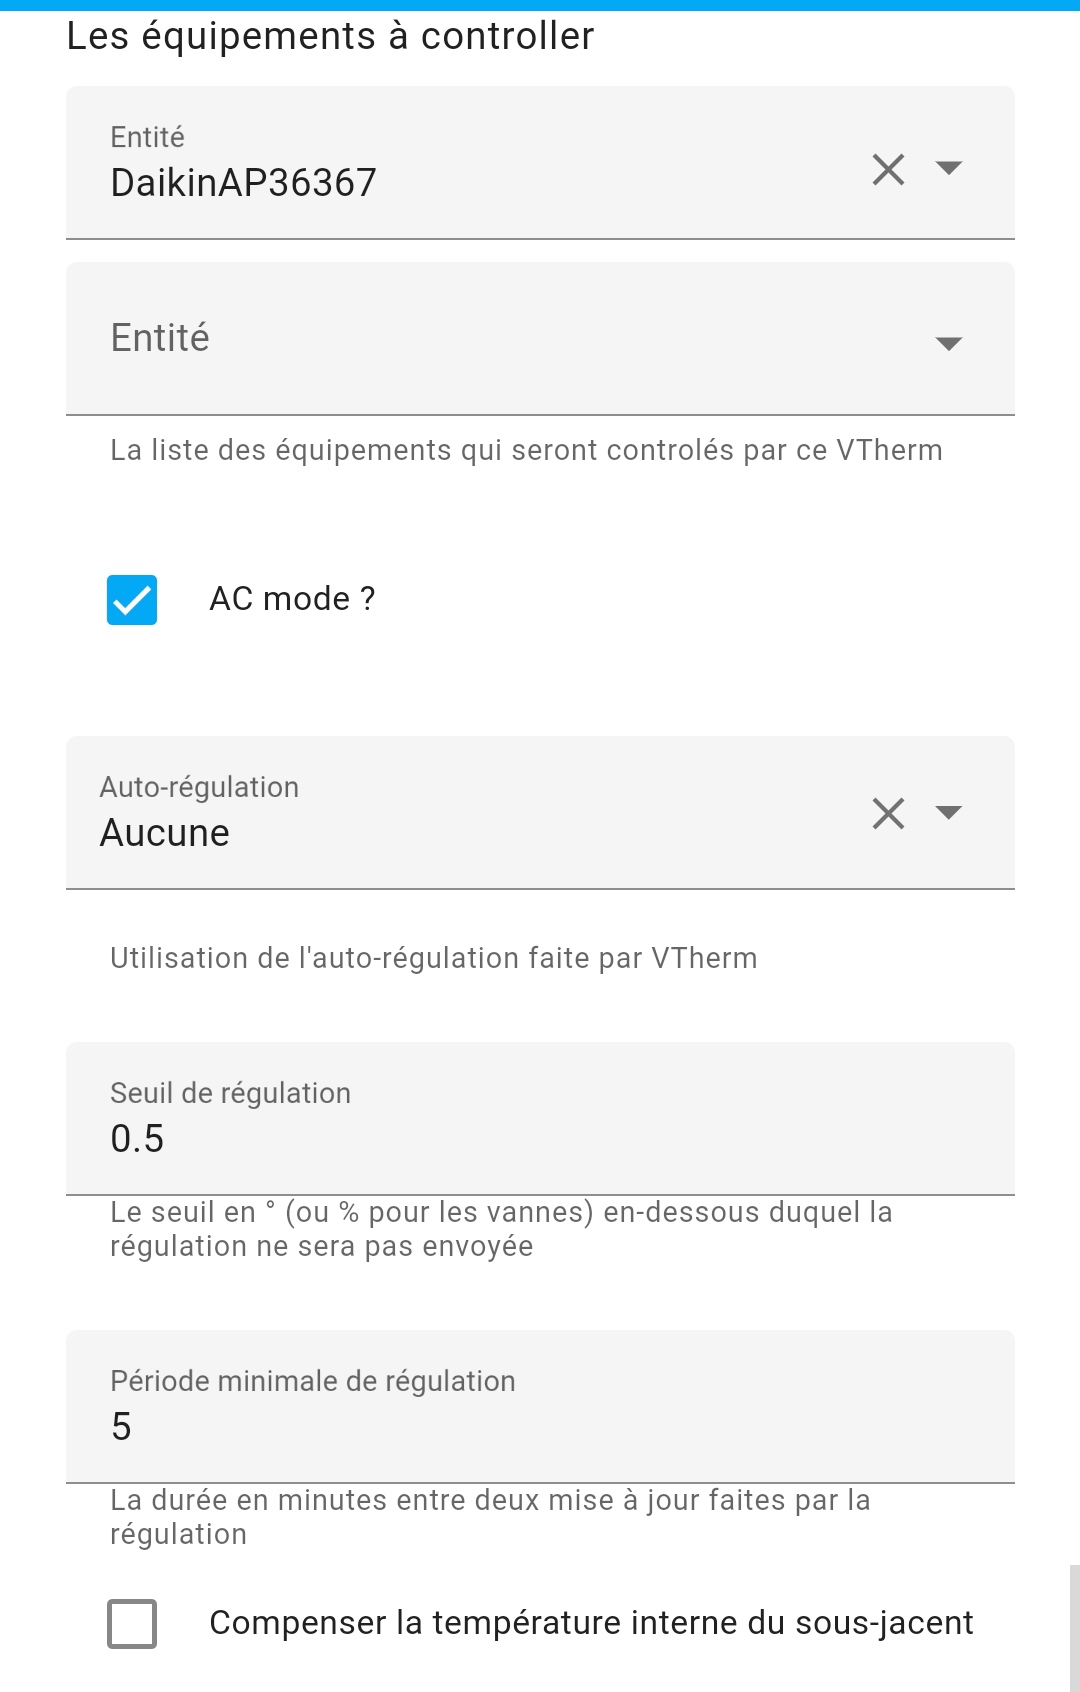Expand the empty Entité dropdown arrow

click(x=948, y=343)
